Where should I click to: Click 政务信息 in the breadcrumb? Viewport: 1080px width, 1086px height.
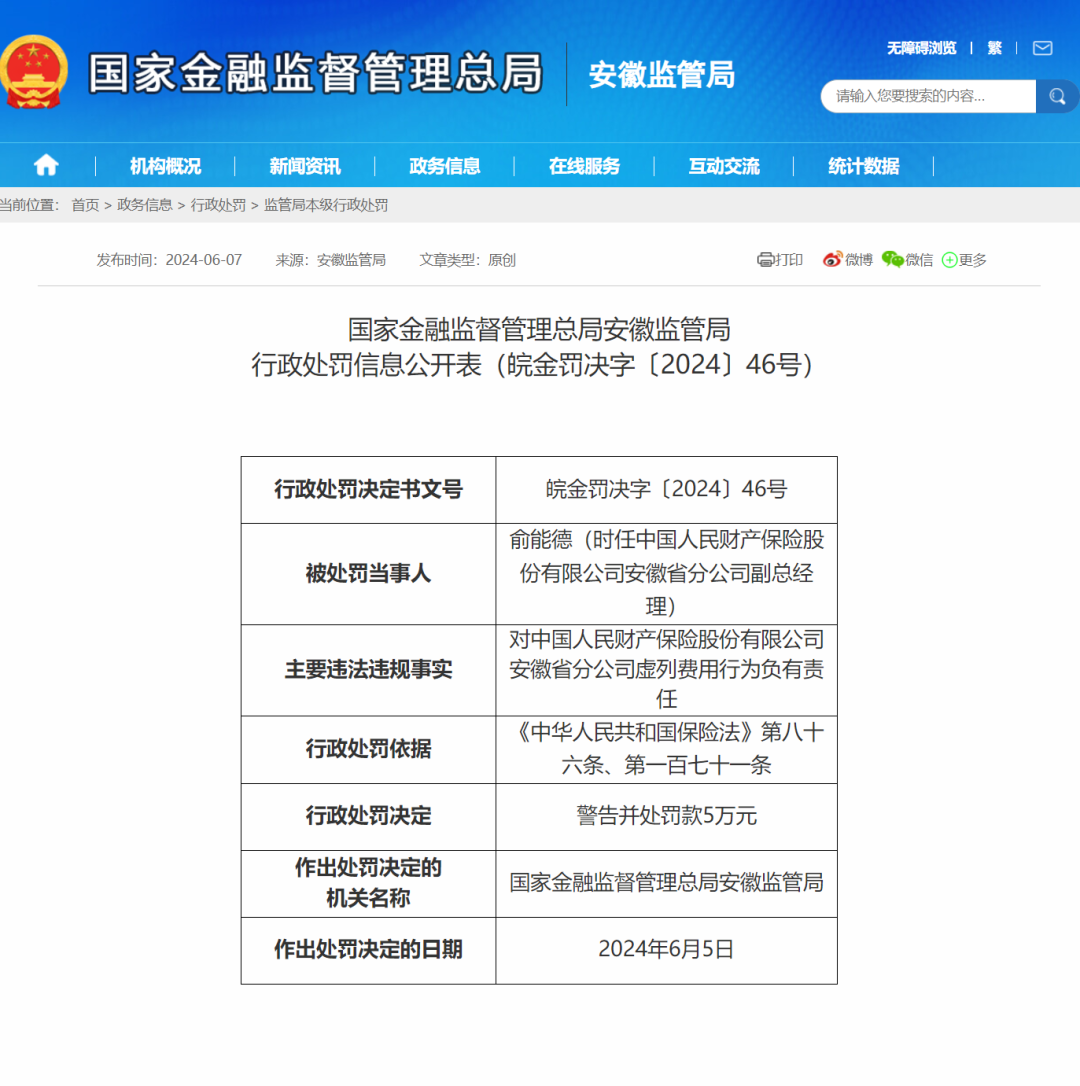(x=145, y=205)
